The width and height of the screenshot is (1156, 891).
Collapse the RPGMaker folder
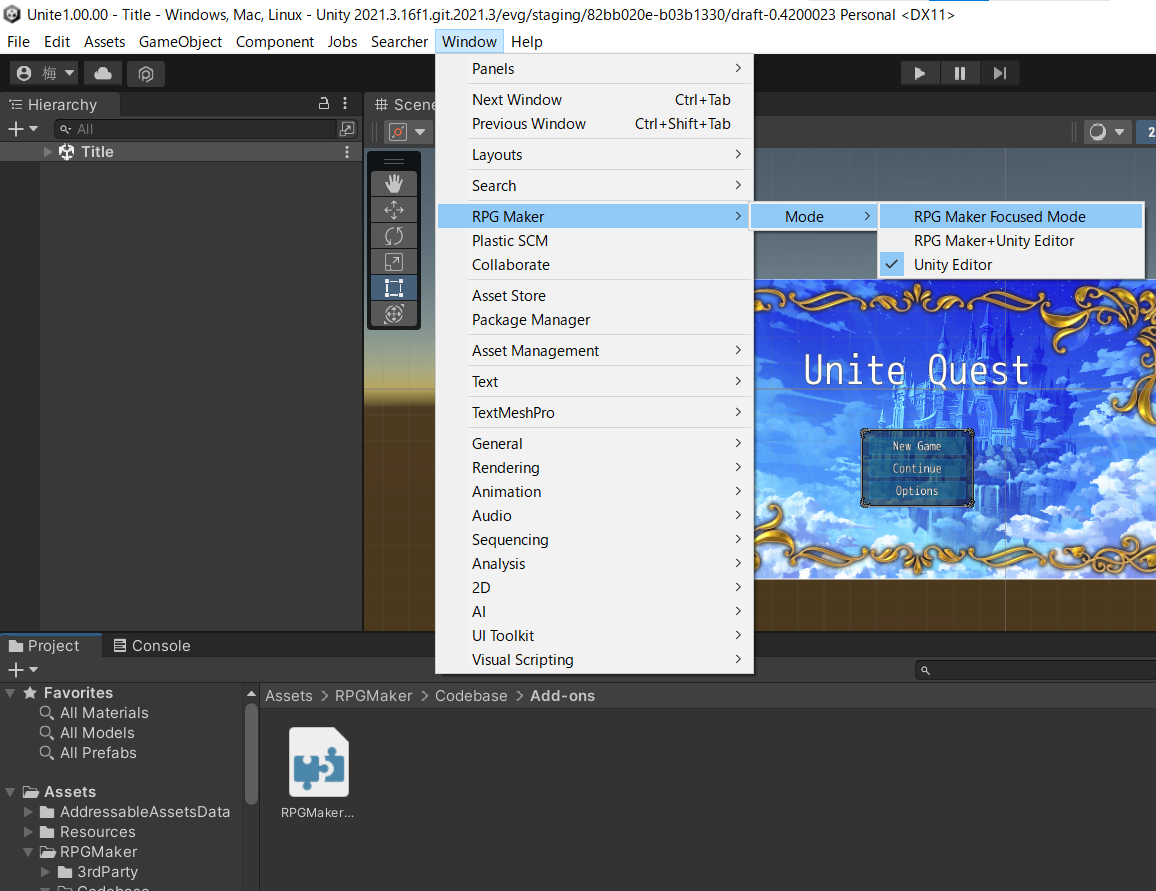pos(29,852)
